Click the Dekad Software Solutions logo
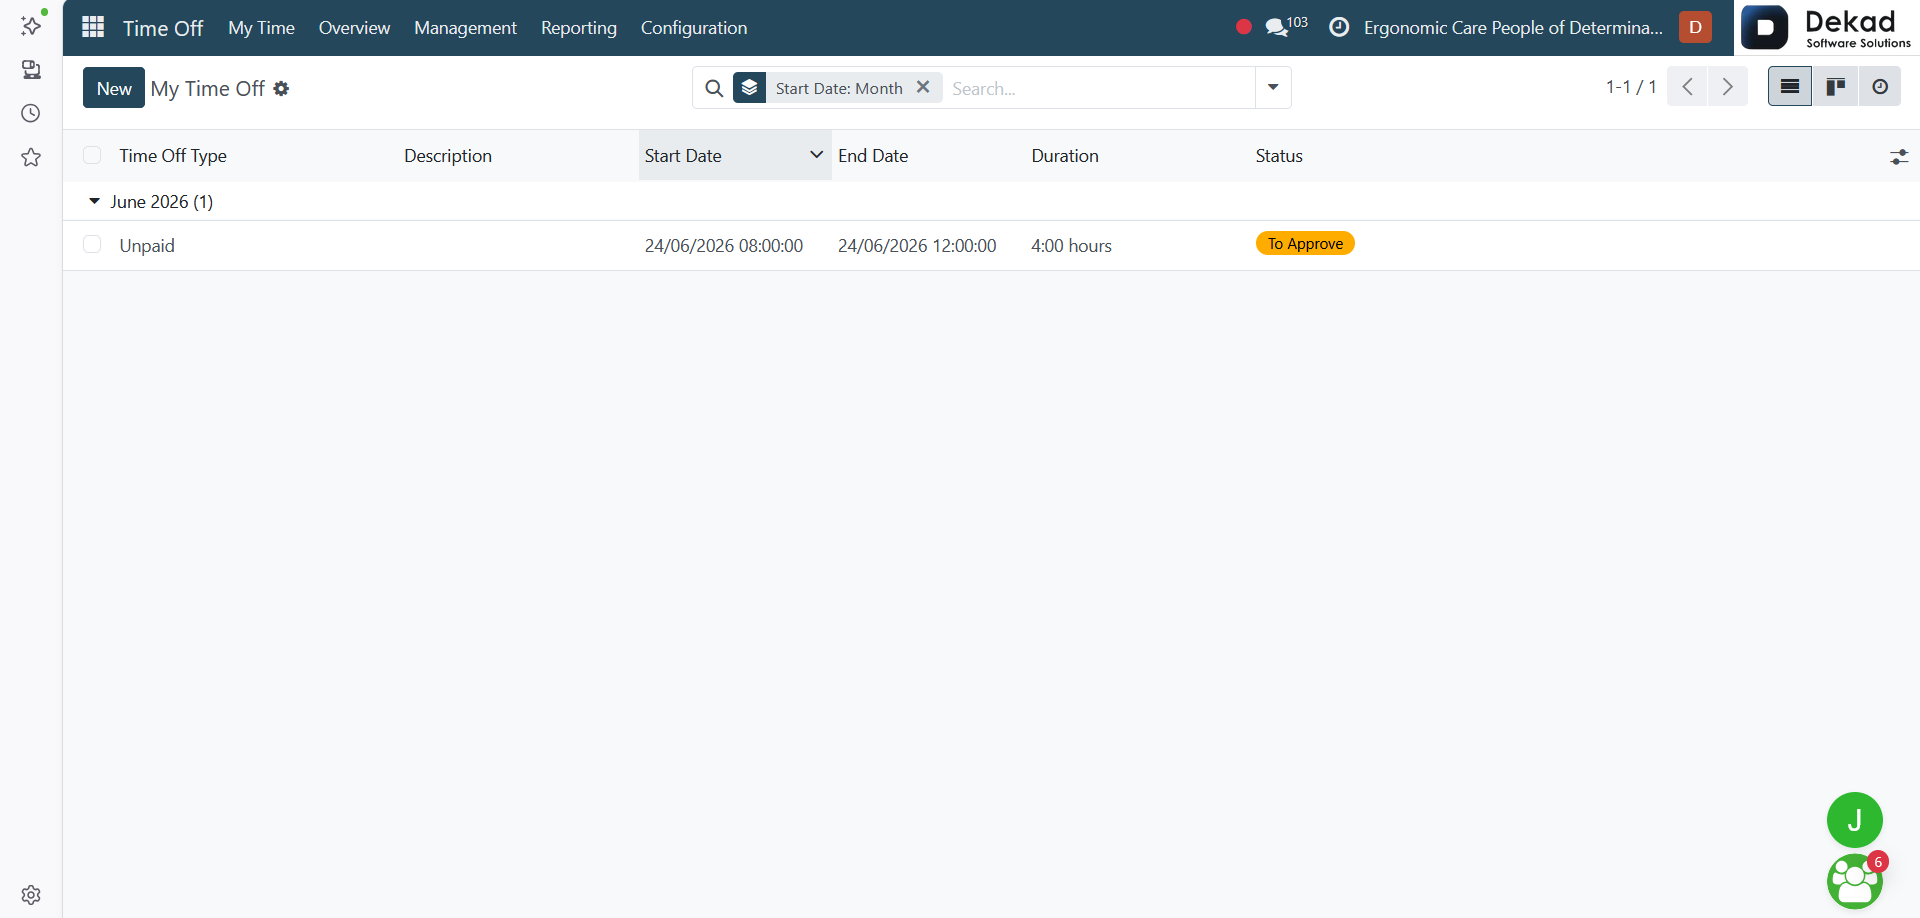 [x=1827, y=28]
